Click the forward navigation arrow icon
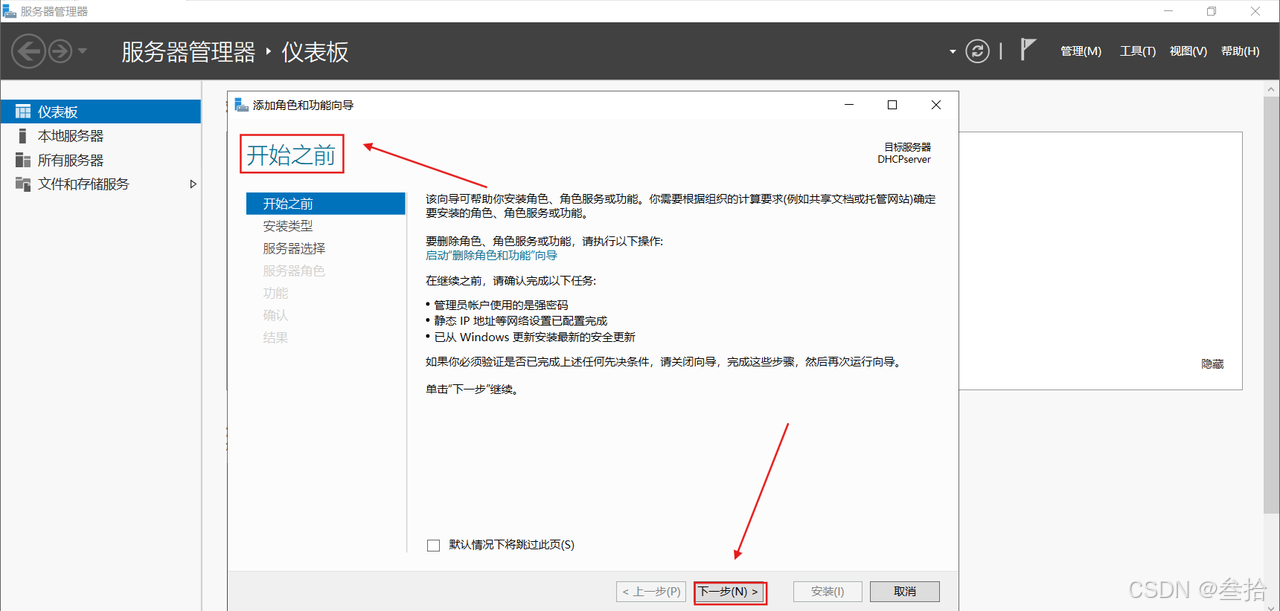This screenshot has width=1280, height=611. tap(60, 51)
